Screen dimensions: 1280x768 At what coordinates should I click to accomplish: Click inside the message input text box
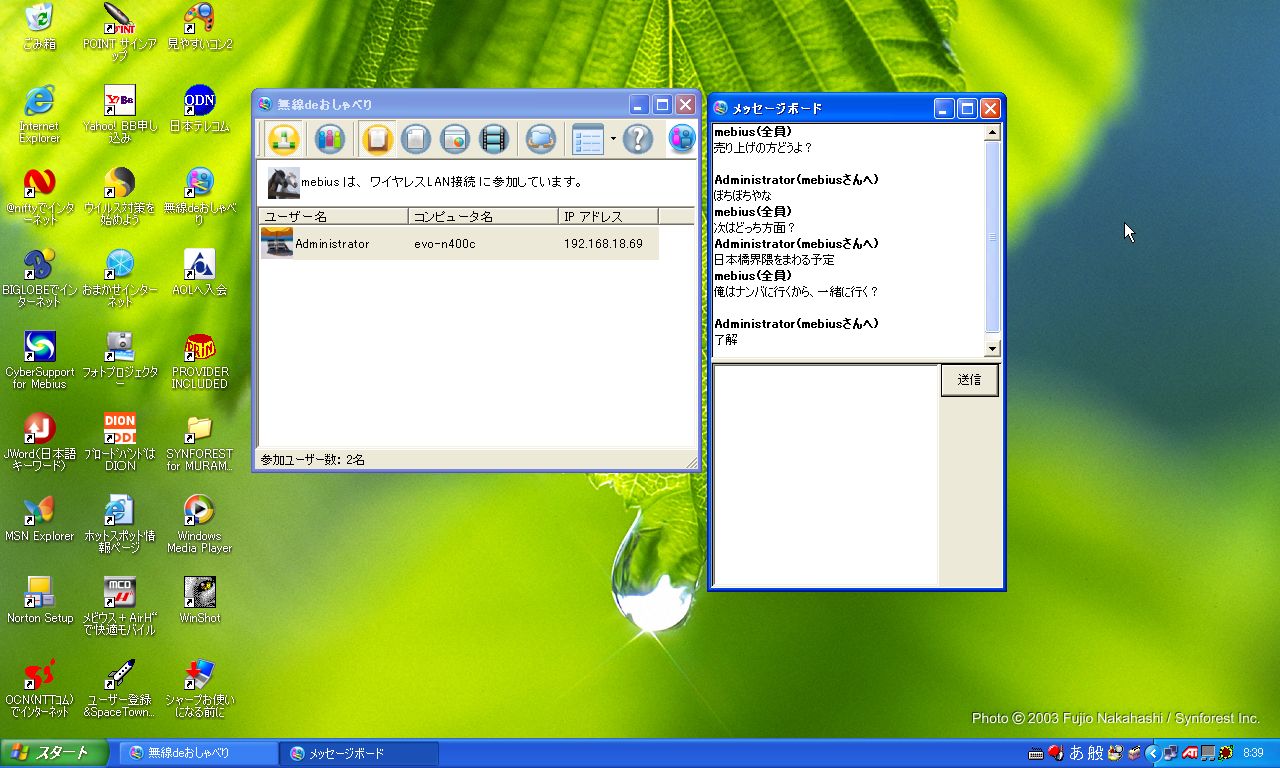825,475
